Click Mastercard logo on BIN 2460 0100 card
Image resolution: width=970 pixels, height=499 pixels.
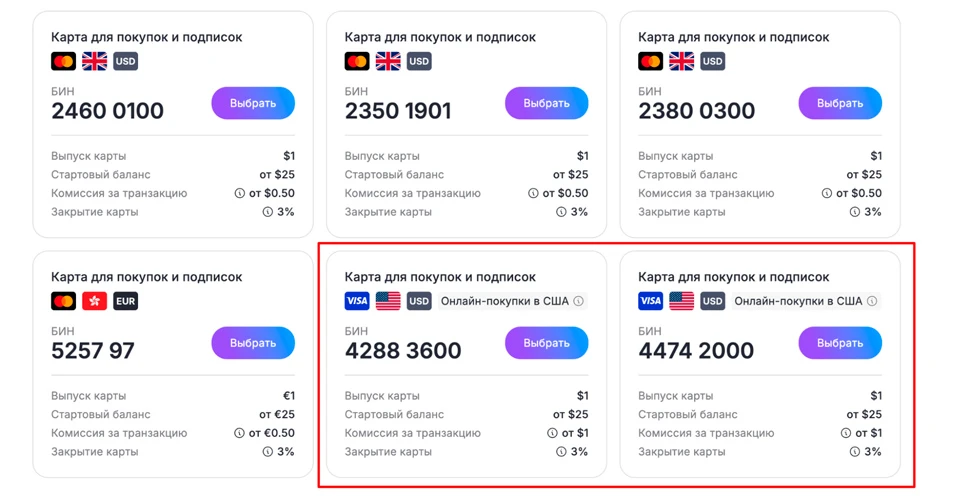(x=64, y=61)
